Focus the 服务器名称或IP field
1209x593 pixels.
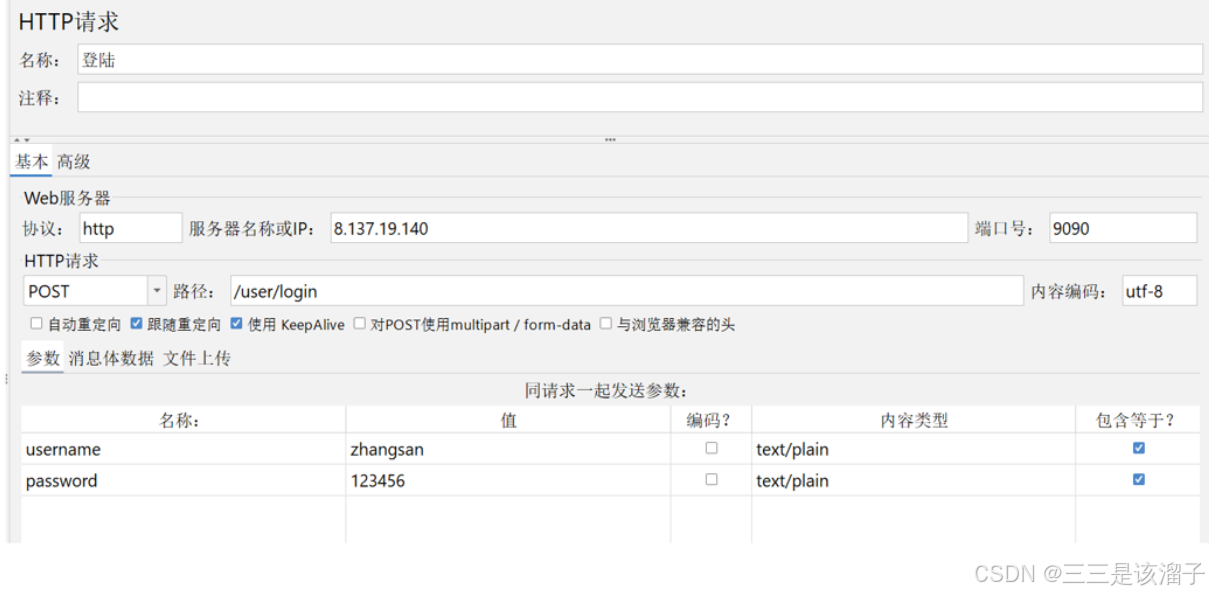[x=648, y=228]
